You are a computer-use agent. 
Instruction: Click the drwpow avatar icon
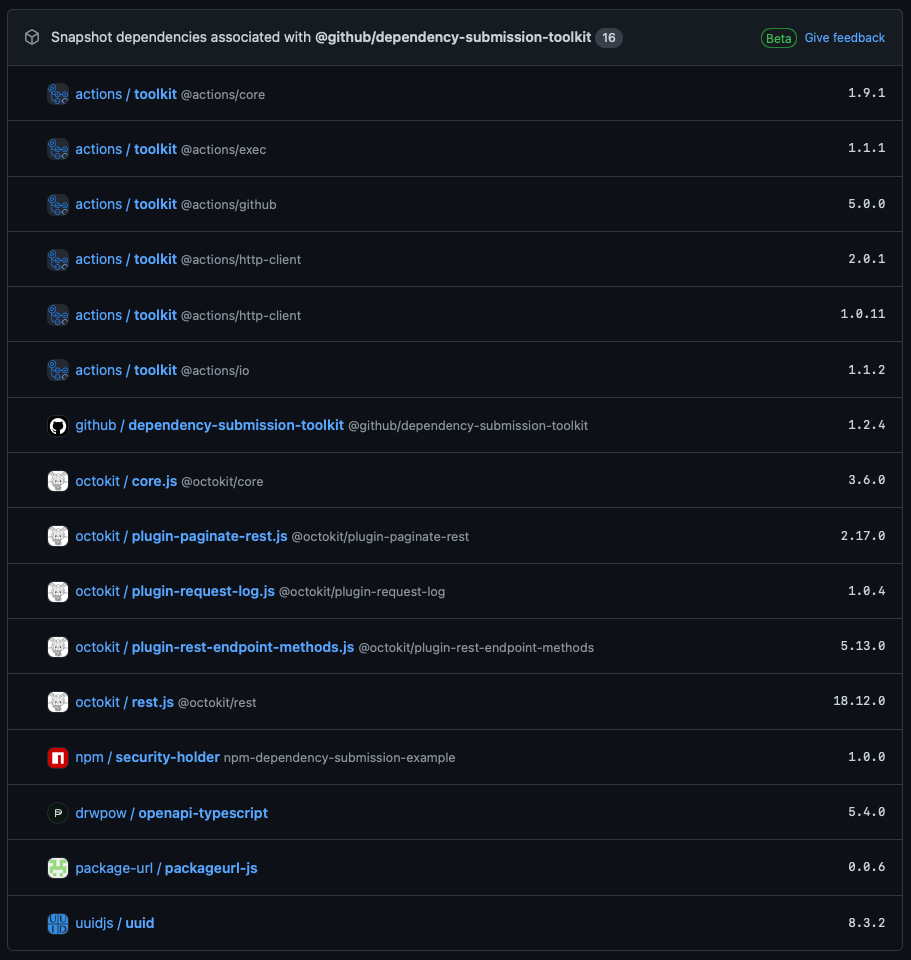(x=58, y=813)
